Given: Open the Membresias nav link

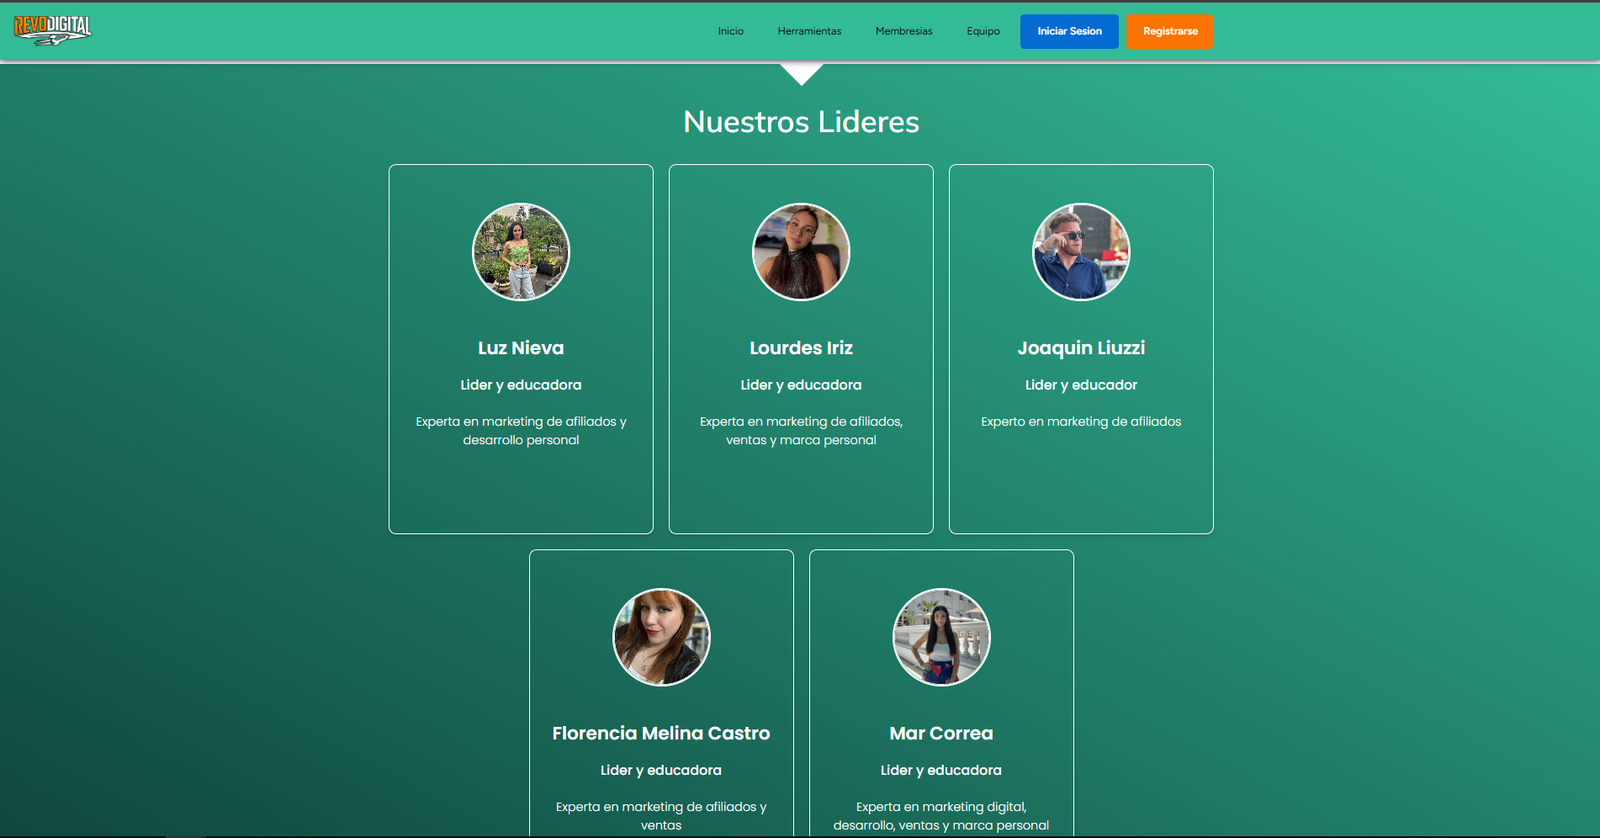Looking at the screenshot, I should tap(903, 31).
